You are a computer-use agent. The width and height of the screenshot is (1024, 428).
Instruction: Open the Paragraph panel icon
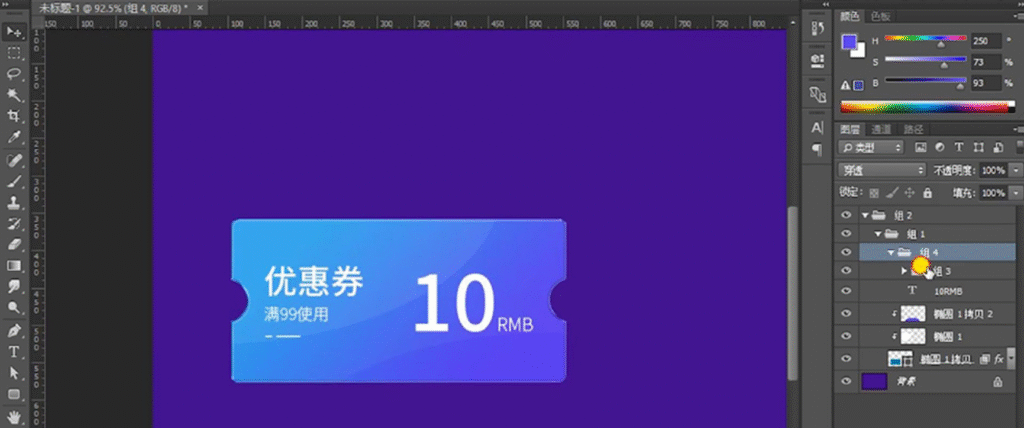[x=817, y=150]
